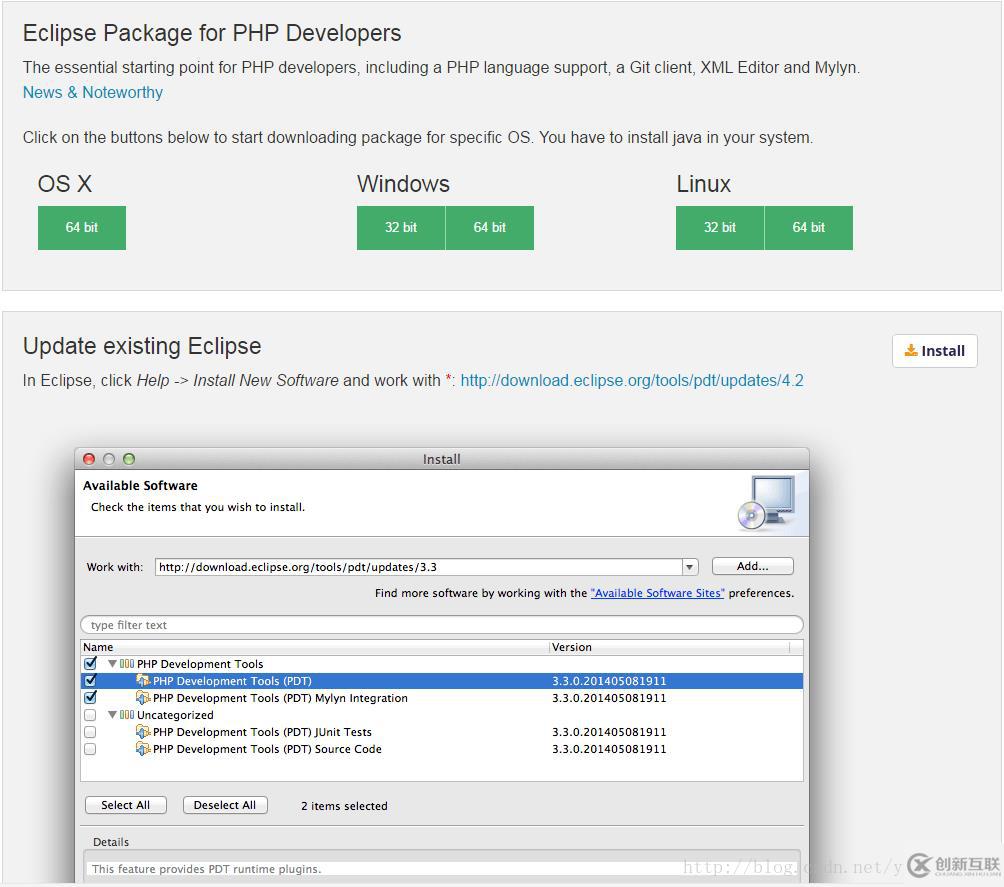Check the PDT JUnit Tests checkbox
This screenshot has width=1004, height=887.
91,732
